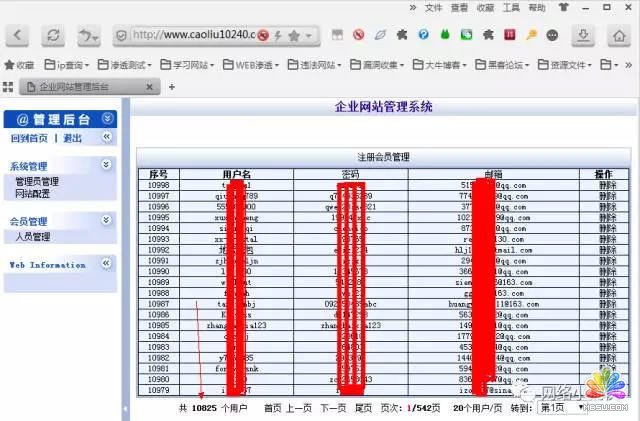
Task: Collapse the 会员管理 sidebar section
Action: (107, 220)
